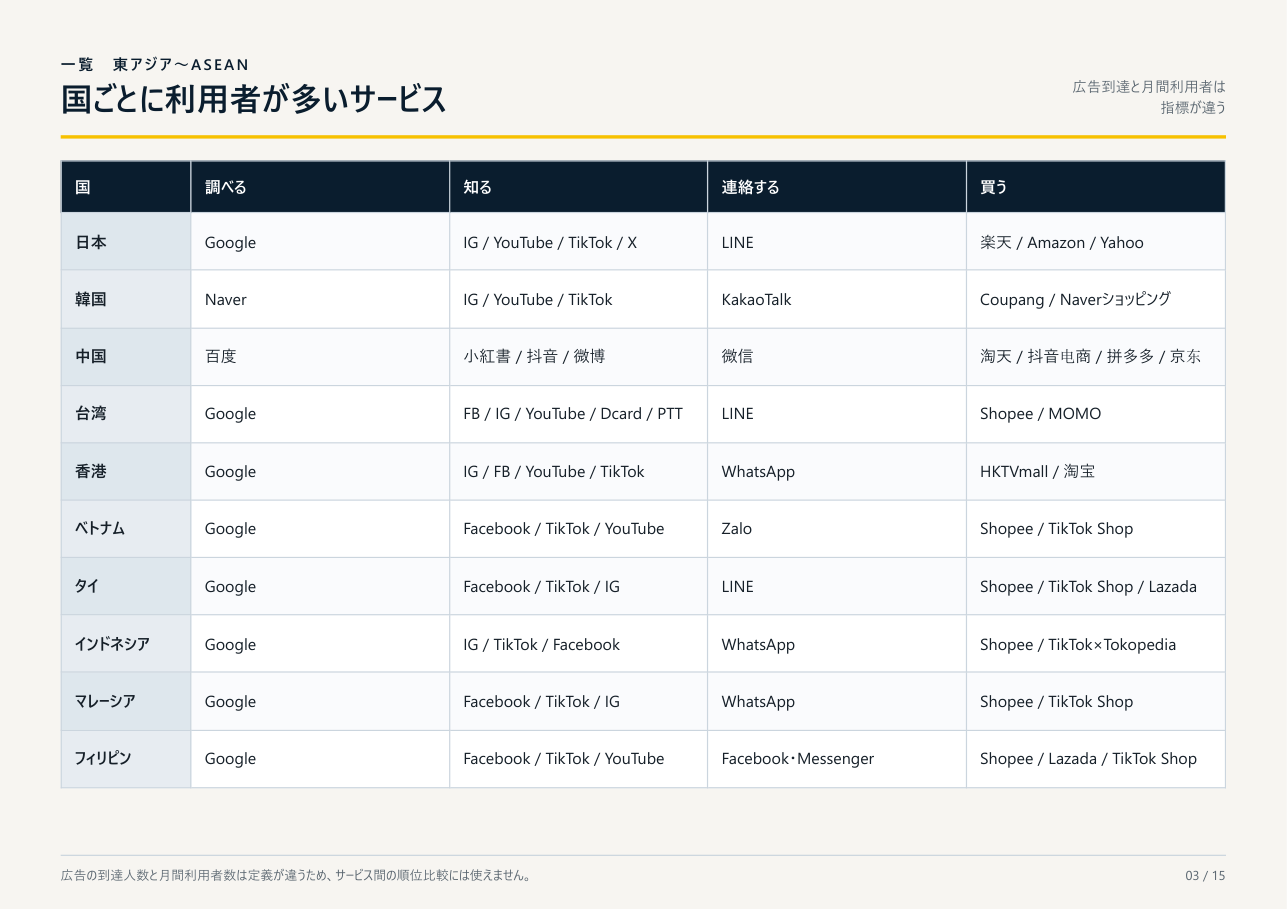Click IG / FB / YouTube / TikTok cell
This screenshot has height=909, width=1287.
pos(579,472)
